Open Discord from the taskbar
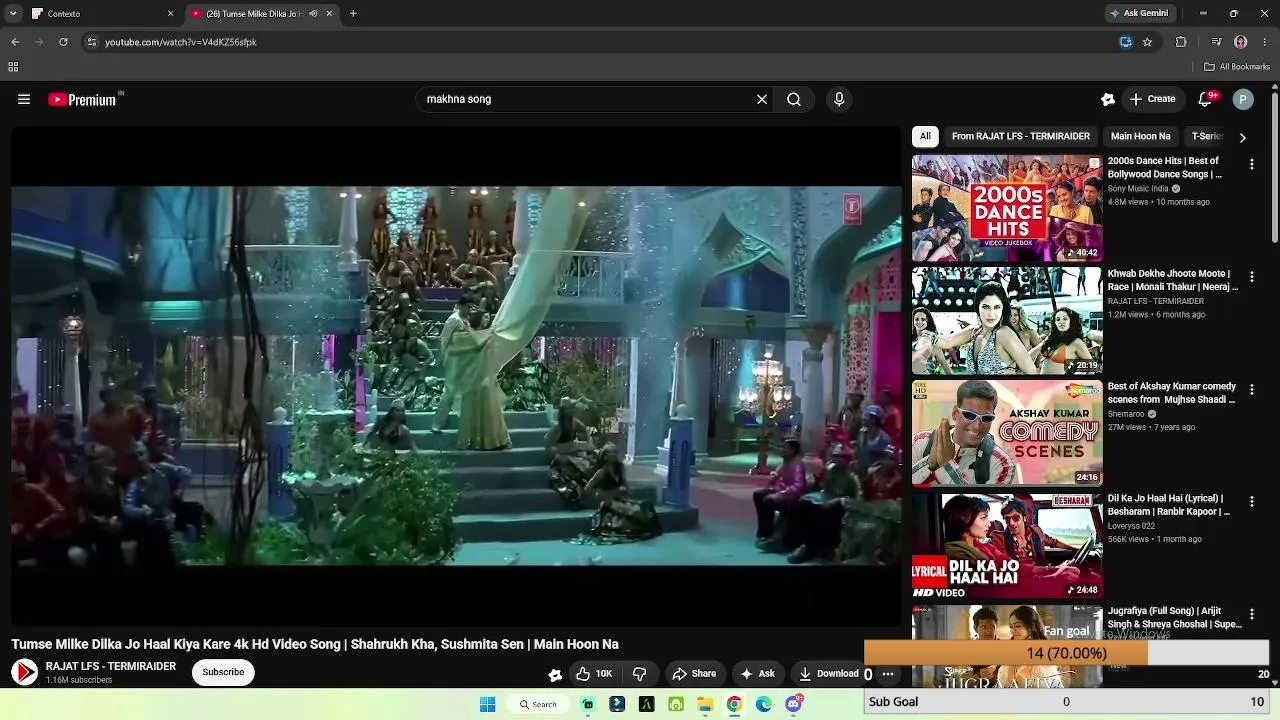 click(x=794, y=705)
